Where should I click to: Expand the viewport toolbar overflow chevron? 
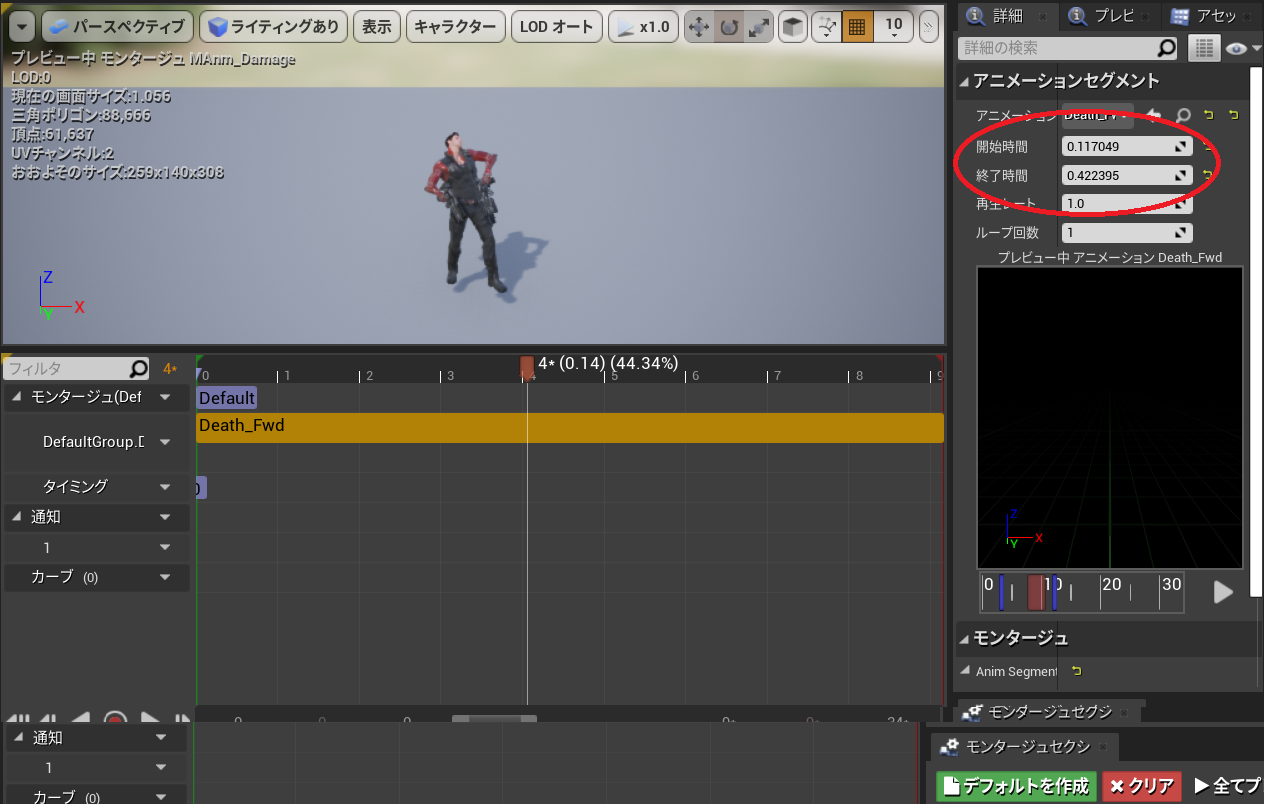[x=929, y=27]
